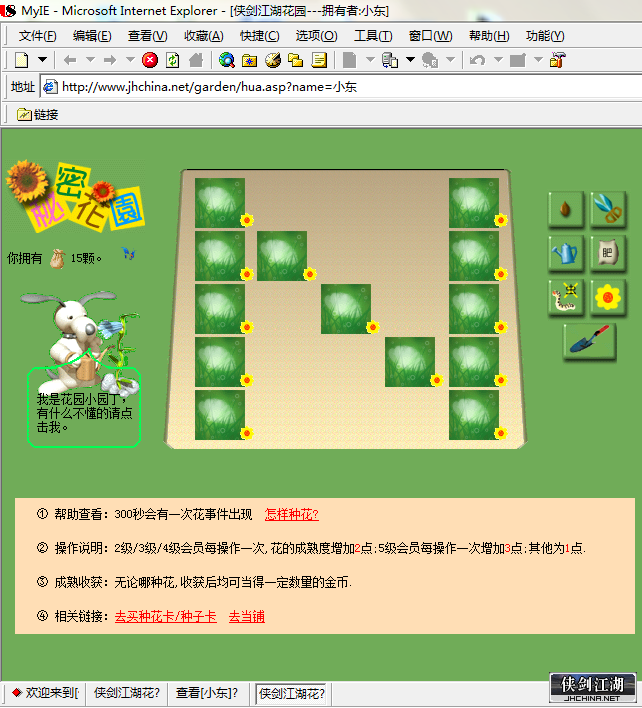Select the blue watering can tool
This screenshot has height=708, width=642.
(x=566, y=253)
